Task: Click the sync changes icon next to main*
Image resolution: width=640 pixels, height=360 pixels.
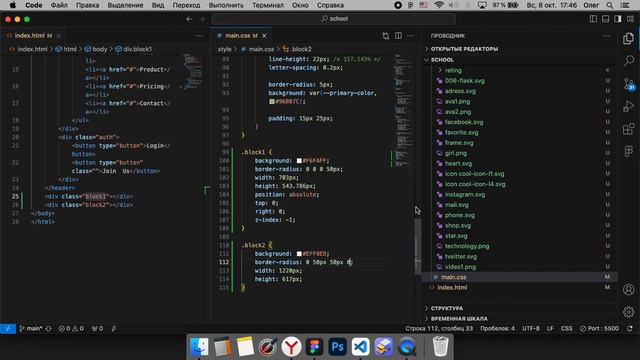Action: coord(49,329)
